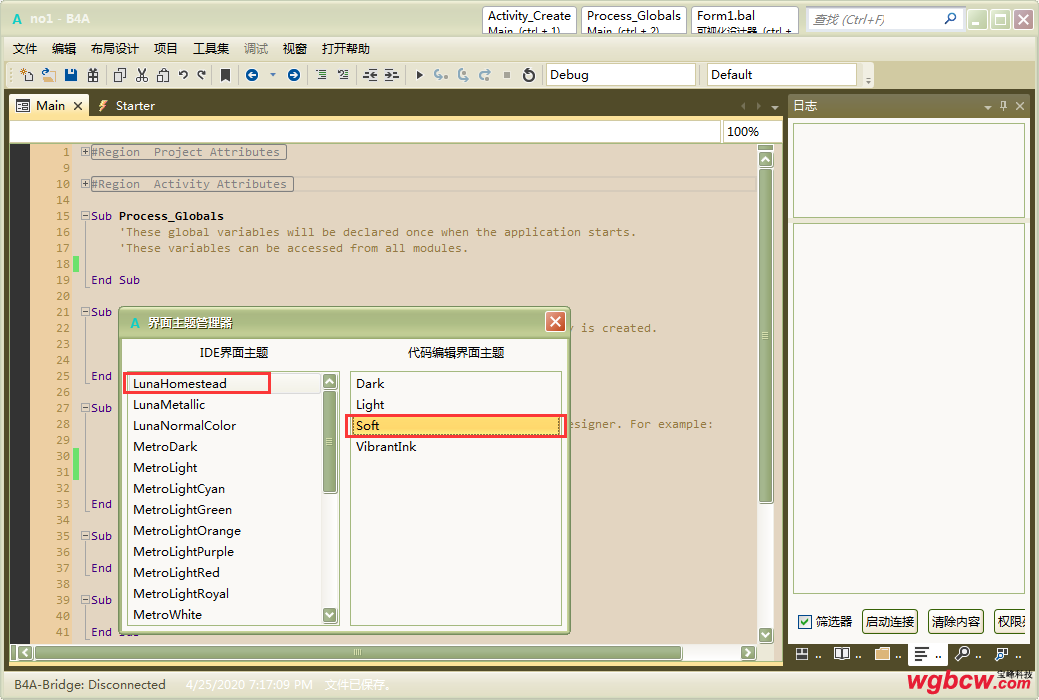The height and width of the screenshot is (700, 1039).
Task: Choose VibrantInk code editor theme
Action: 456,447
